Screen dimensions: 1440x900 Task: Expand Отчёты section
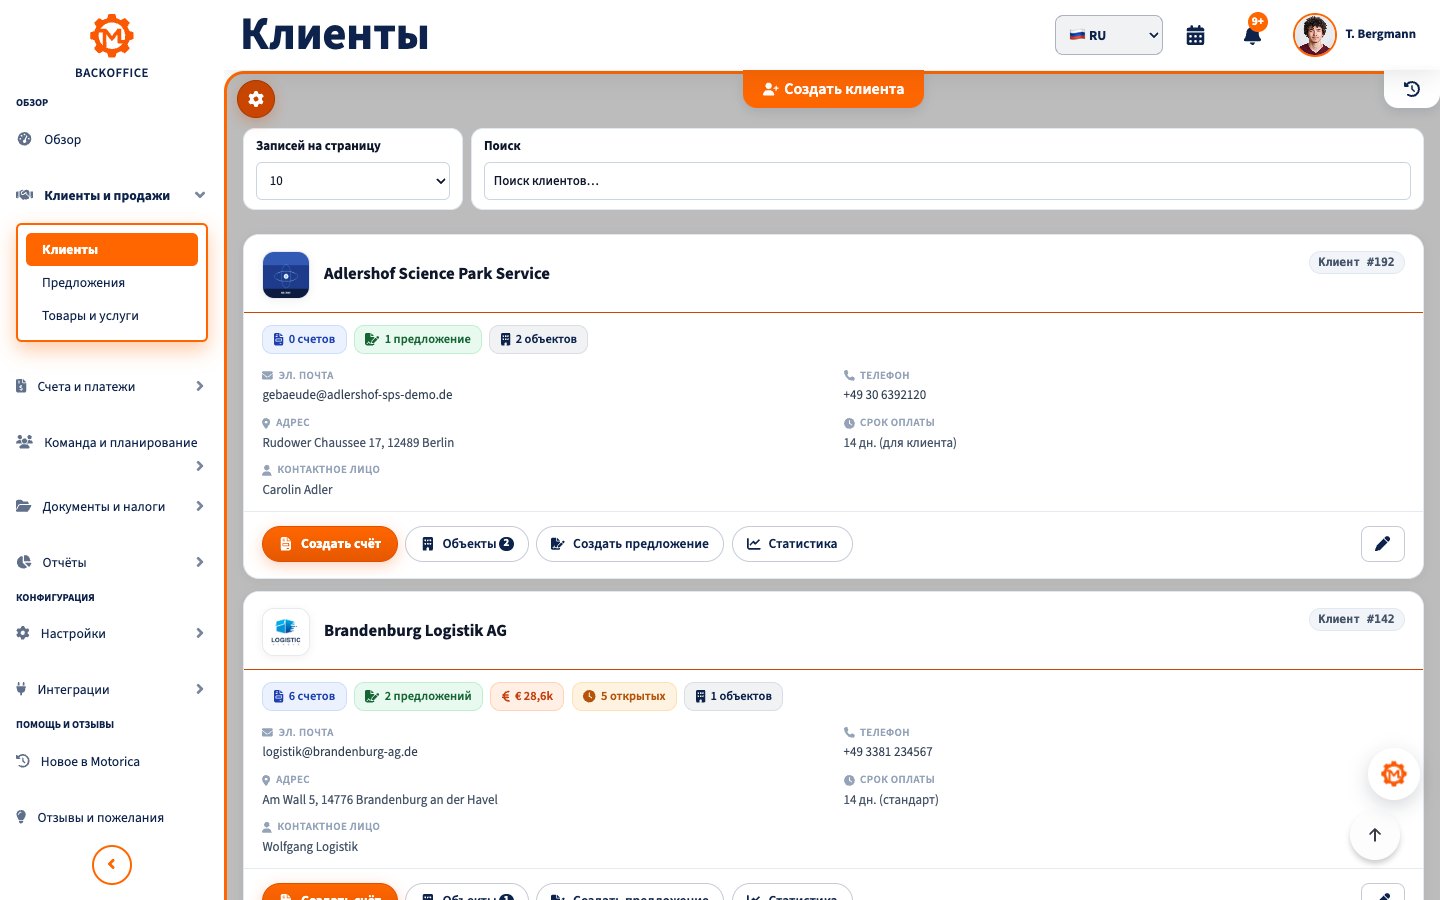(x=112, y=562)
